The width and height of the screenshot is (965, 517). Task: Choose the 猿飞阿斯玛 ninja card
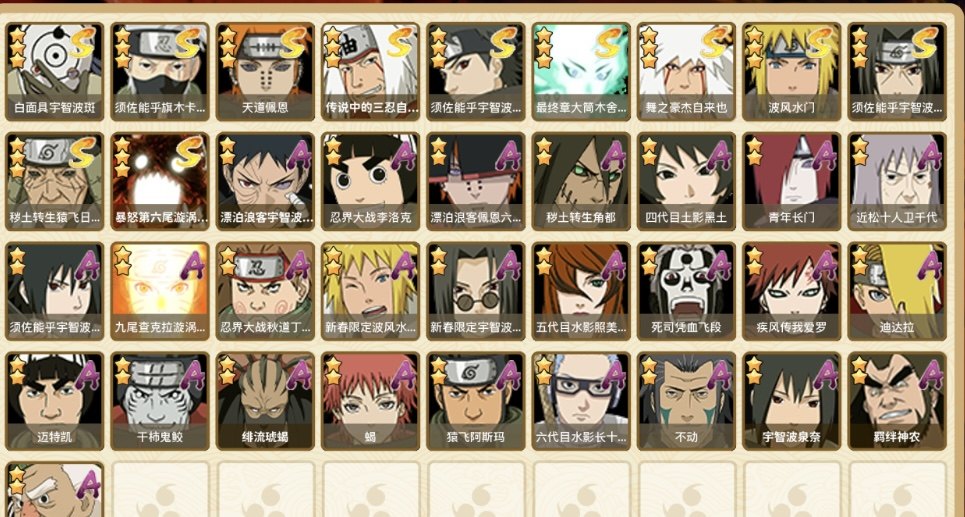pyautogui.click(x=476, y=401)
